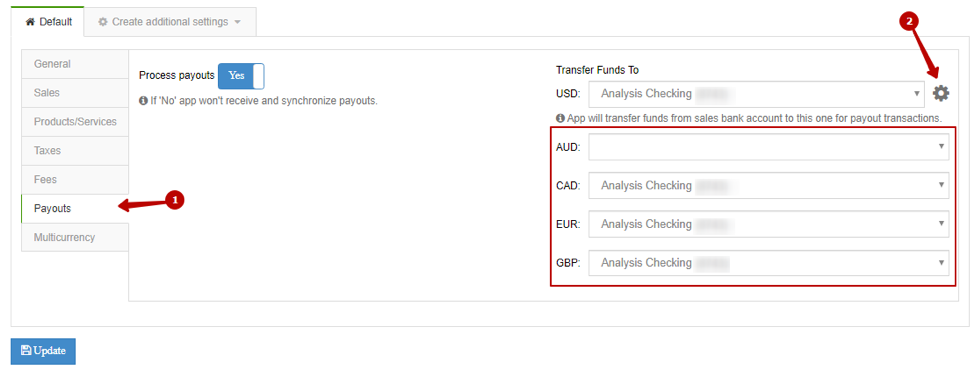This screenshot has width=974, height=375.
Task: Click the Update button
Action: [x=43, y=351]
